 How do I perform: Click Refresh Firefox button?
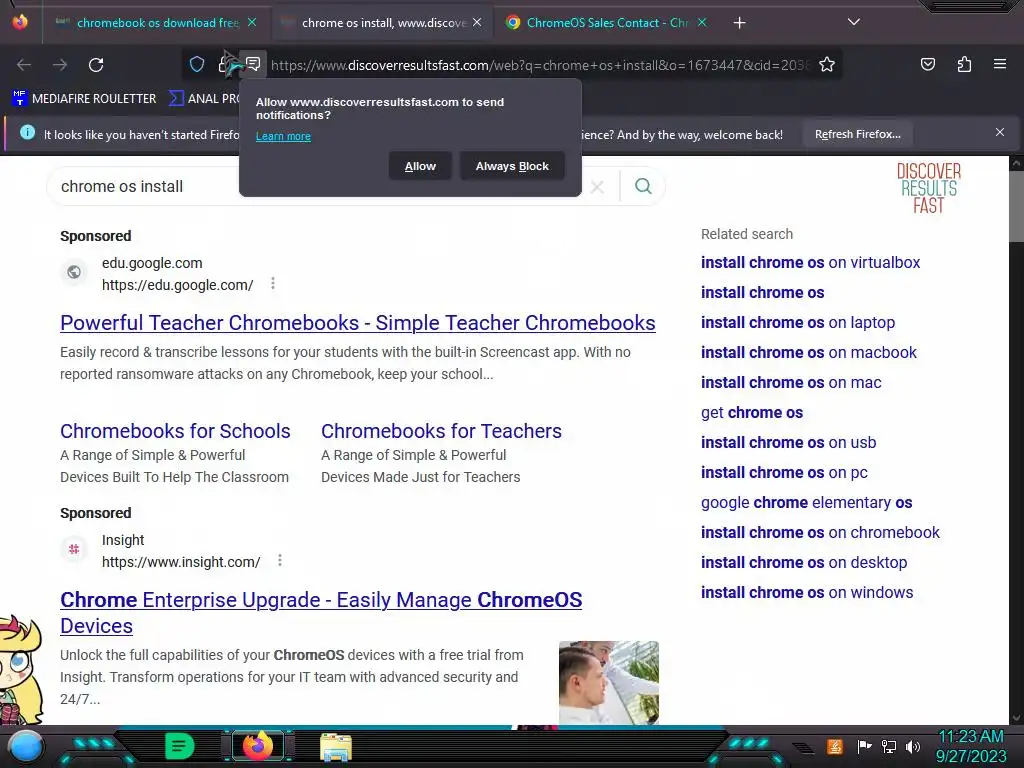(857, 134)
